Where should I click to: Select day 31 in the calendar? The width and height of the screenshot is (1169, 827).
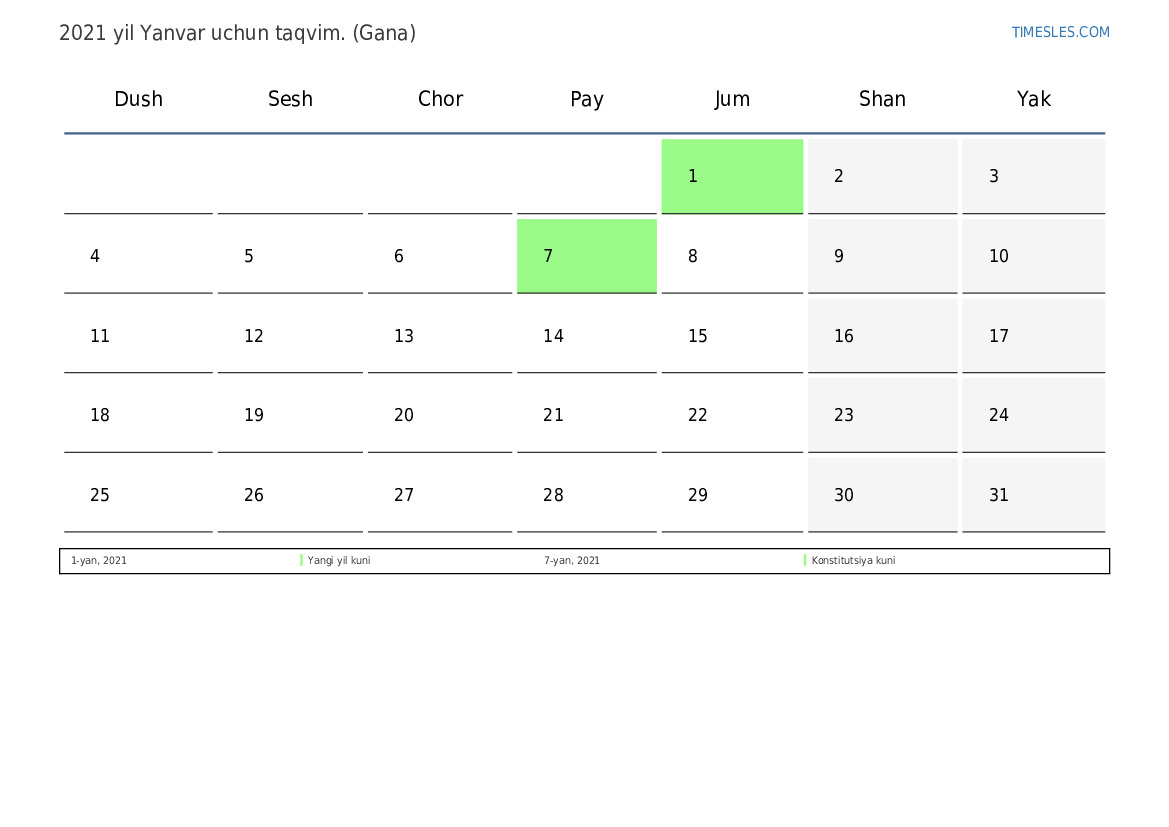click(1033, 494)
